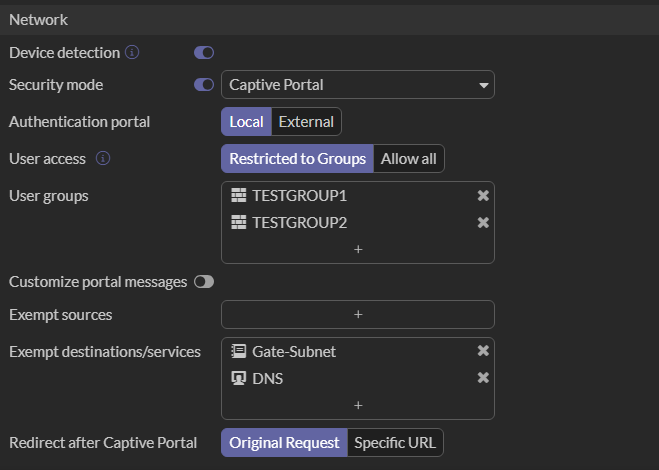Open the Captive Portal security mode dropdown

coord(357,85)
